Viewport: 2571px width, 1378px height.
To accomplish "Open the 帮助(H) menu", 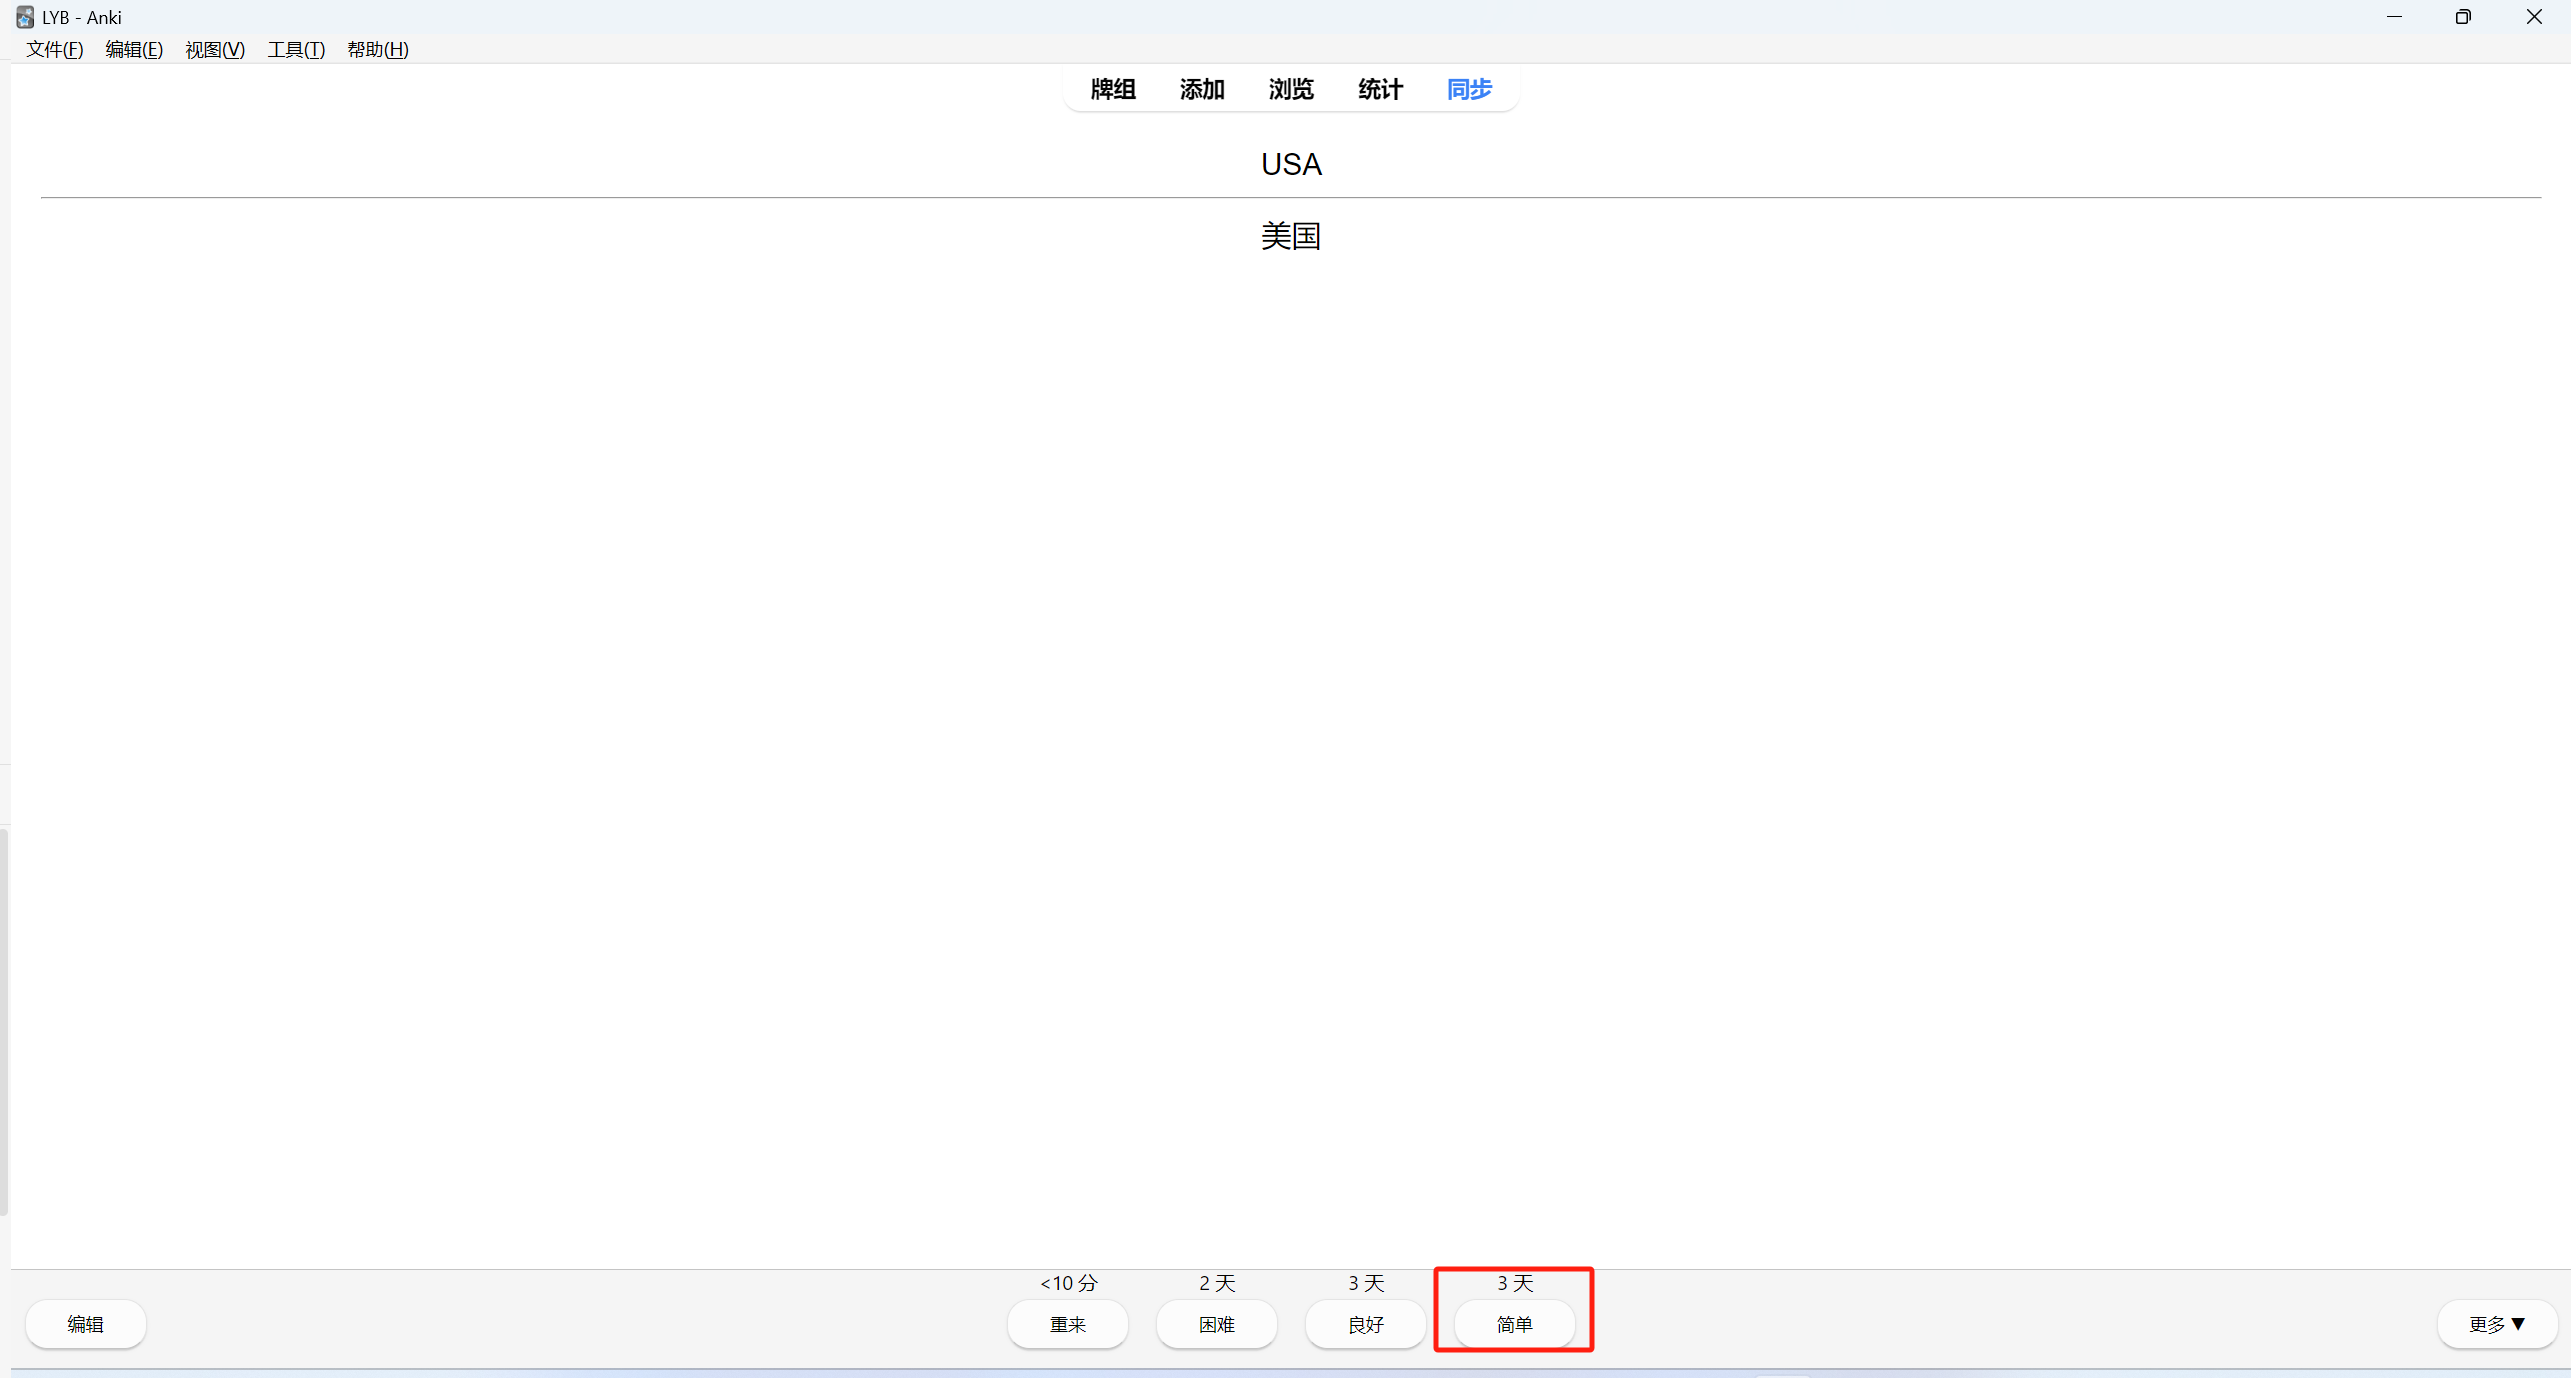I will [377, 49].
